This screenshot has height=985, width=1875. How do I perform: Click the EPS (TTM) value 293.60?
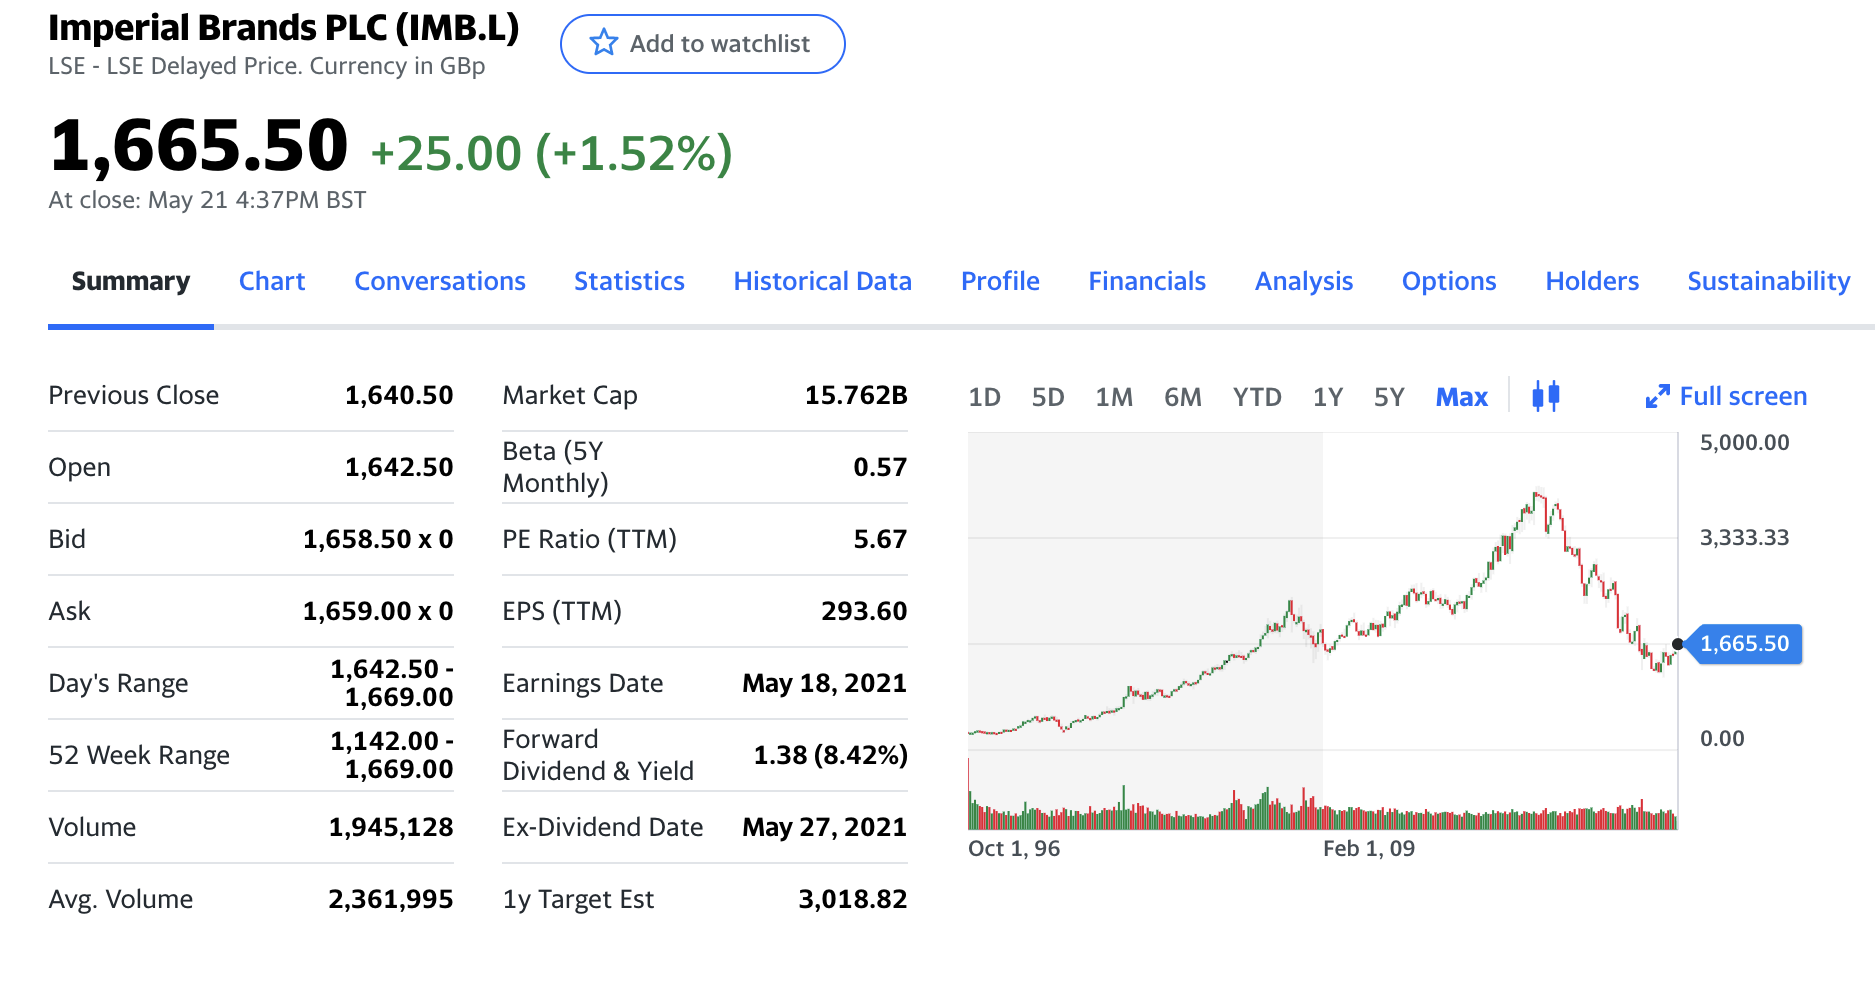click(x=864, y=611)
